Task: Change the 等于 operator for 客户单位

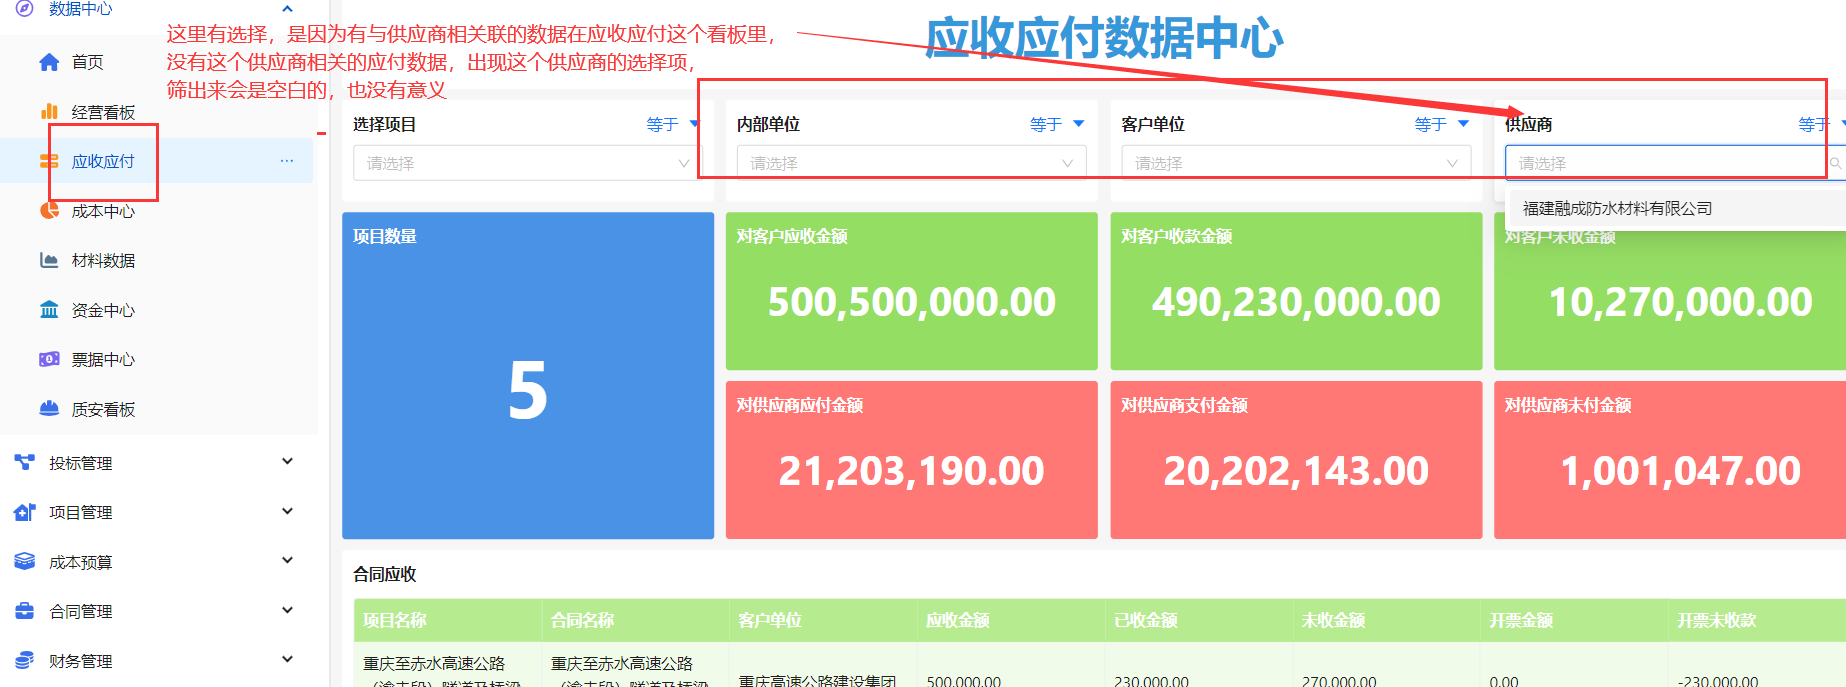Action: click(x=1441, y=124)
